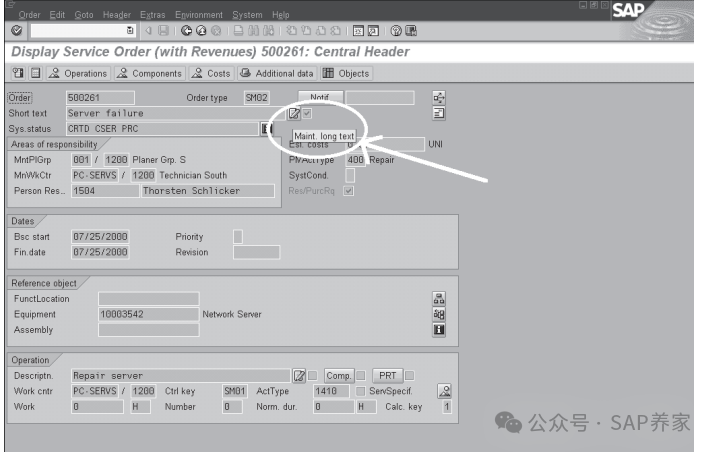Toggle checkbox next to PRT button
The image size is (714, 452).
point(410,376)
